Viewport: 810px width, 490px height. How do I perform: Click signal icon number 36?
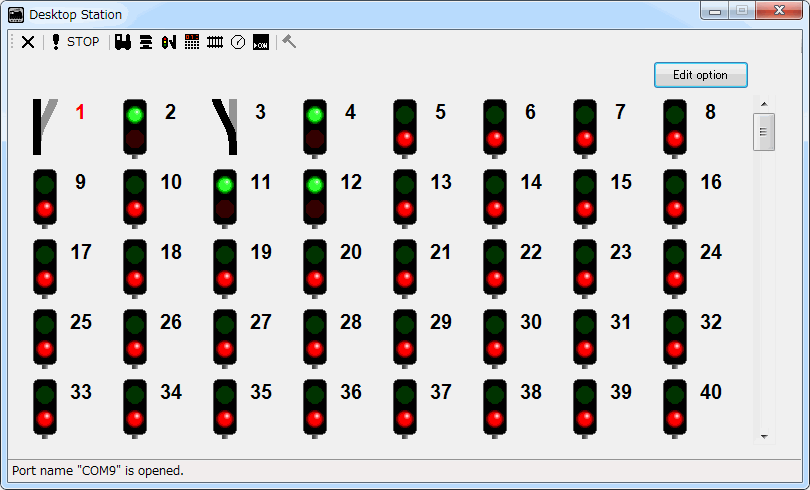[x=315, y=408]
